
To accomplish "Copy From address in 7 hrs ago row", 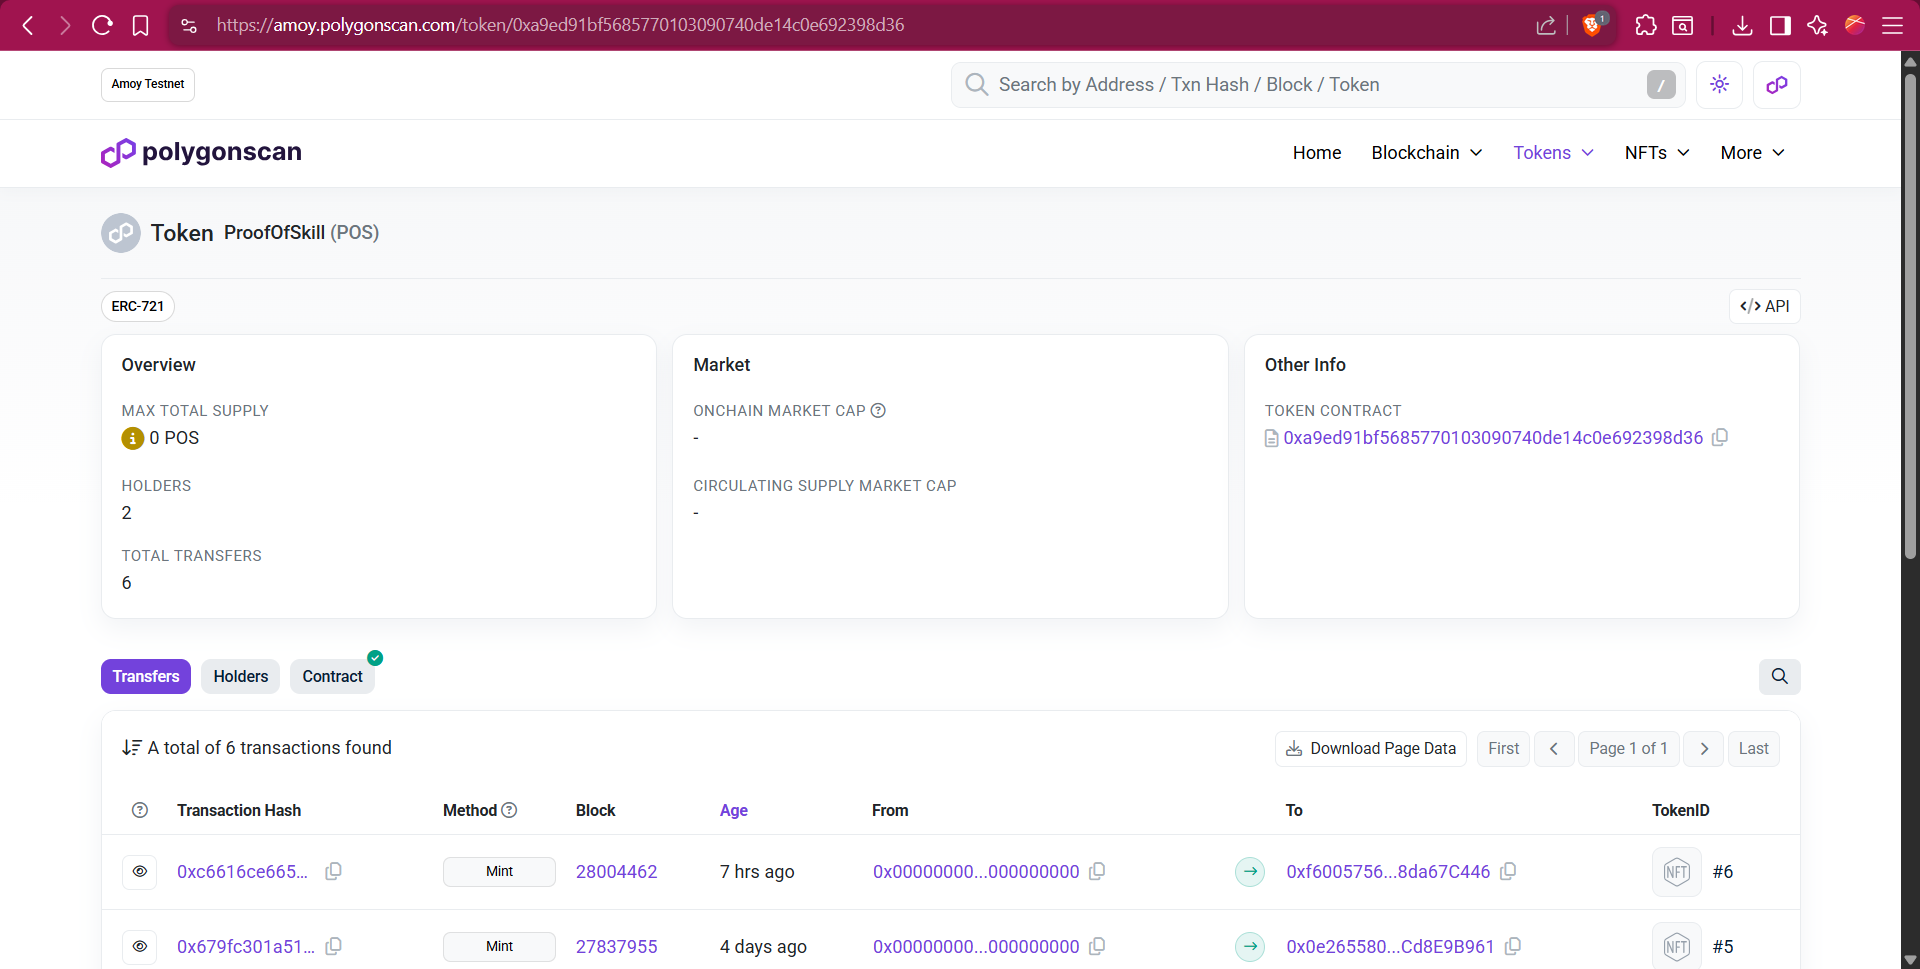I will [x=1097, y=871].
